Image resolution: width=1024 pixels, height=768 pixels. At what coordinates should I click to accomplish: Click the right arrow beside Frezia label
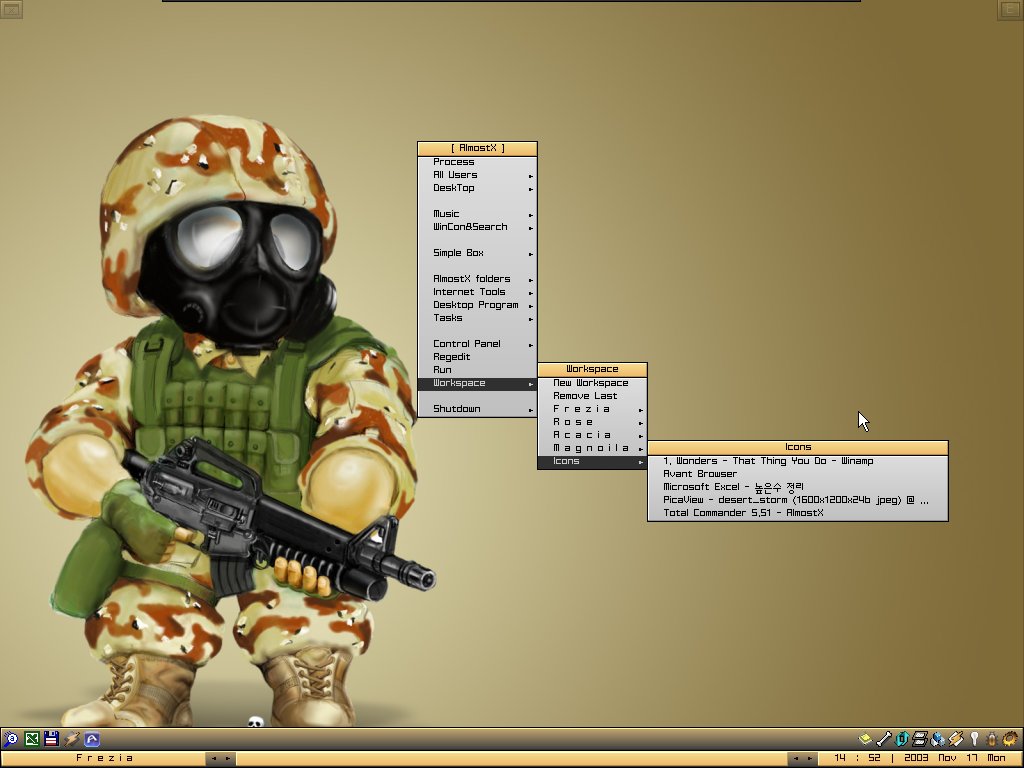click(228, 758)
